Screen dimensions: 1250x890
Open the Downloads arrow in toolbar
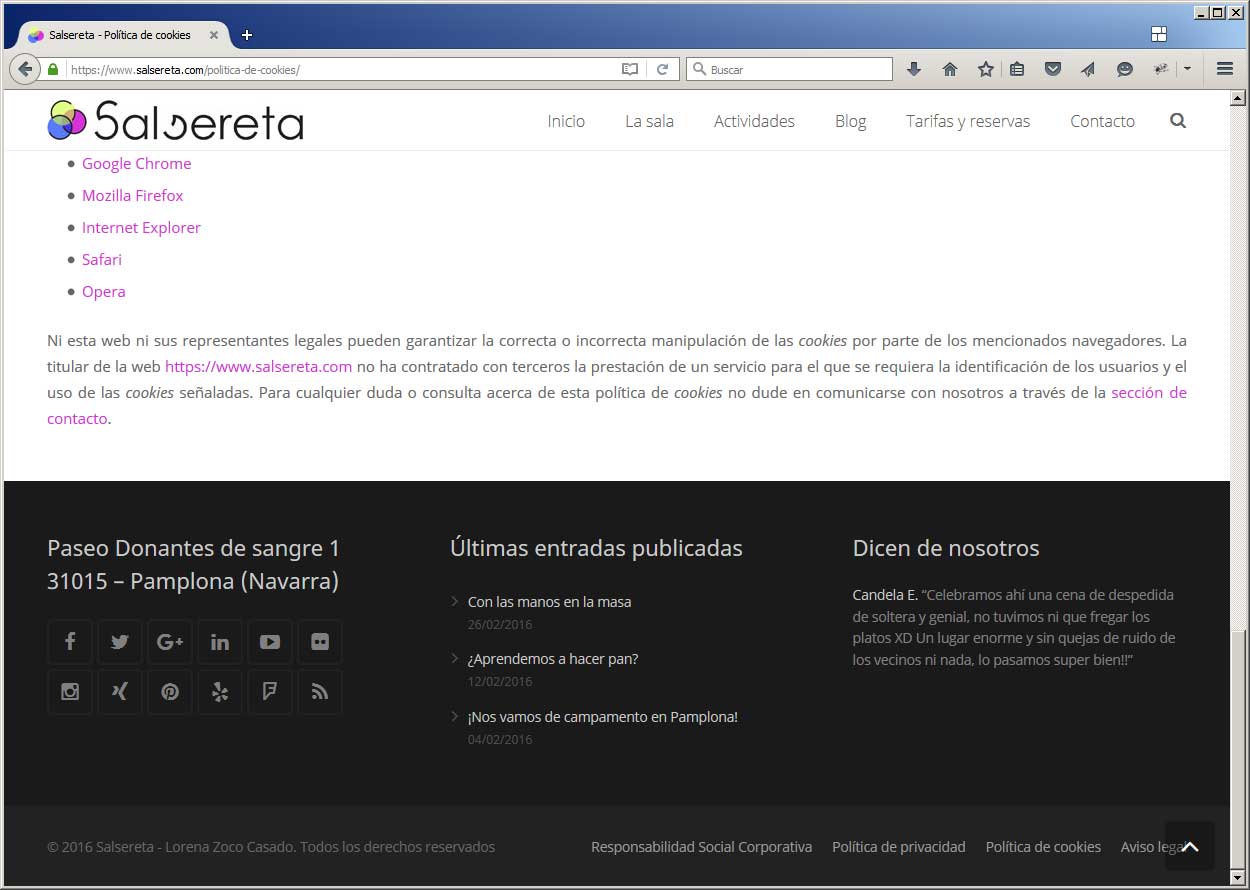pos(913,69)
